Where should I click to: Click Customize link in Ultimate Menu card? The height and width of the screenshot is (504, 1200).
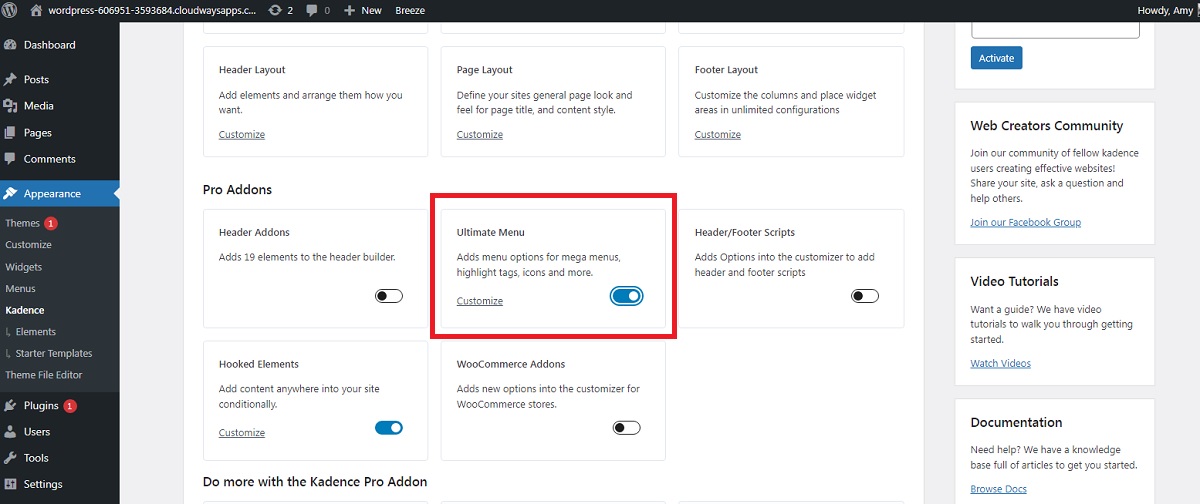coord(480,301)
